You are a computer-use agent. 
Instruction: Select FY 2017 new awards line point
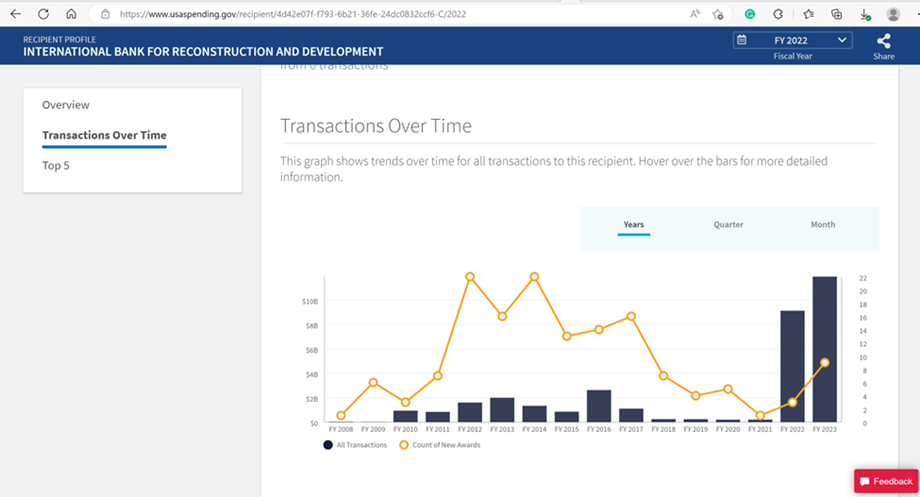click(631, 316)
